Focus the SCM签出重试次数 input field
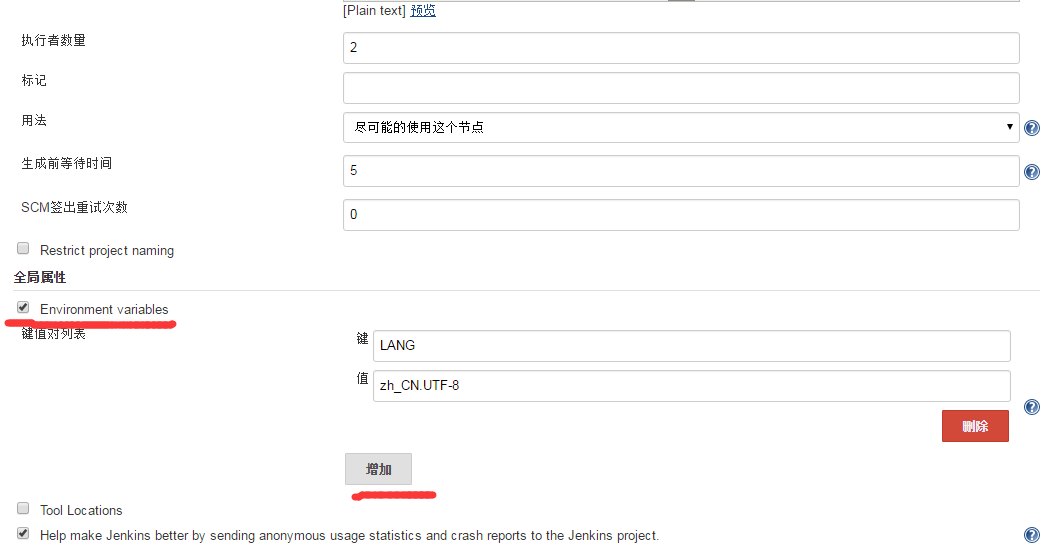Viewport: 1052px width, 556px height. tap(681, 215)
